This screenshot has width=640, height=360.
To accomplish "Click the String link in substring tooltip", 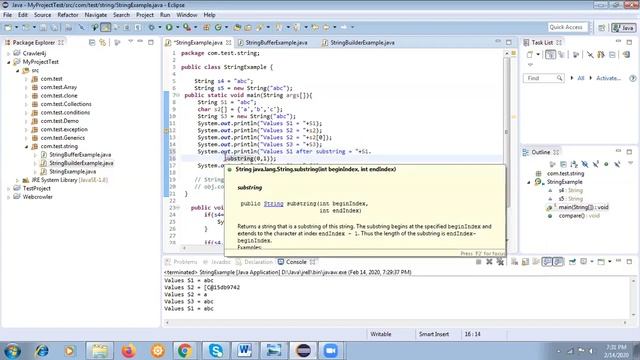I will tap(273, 204).
